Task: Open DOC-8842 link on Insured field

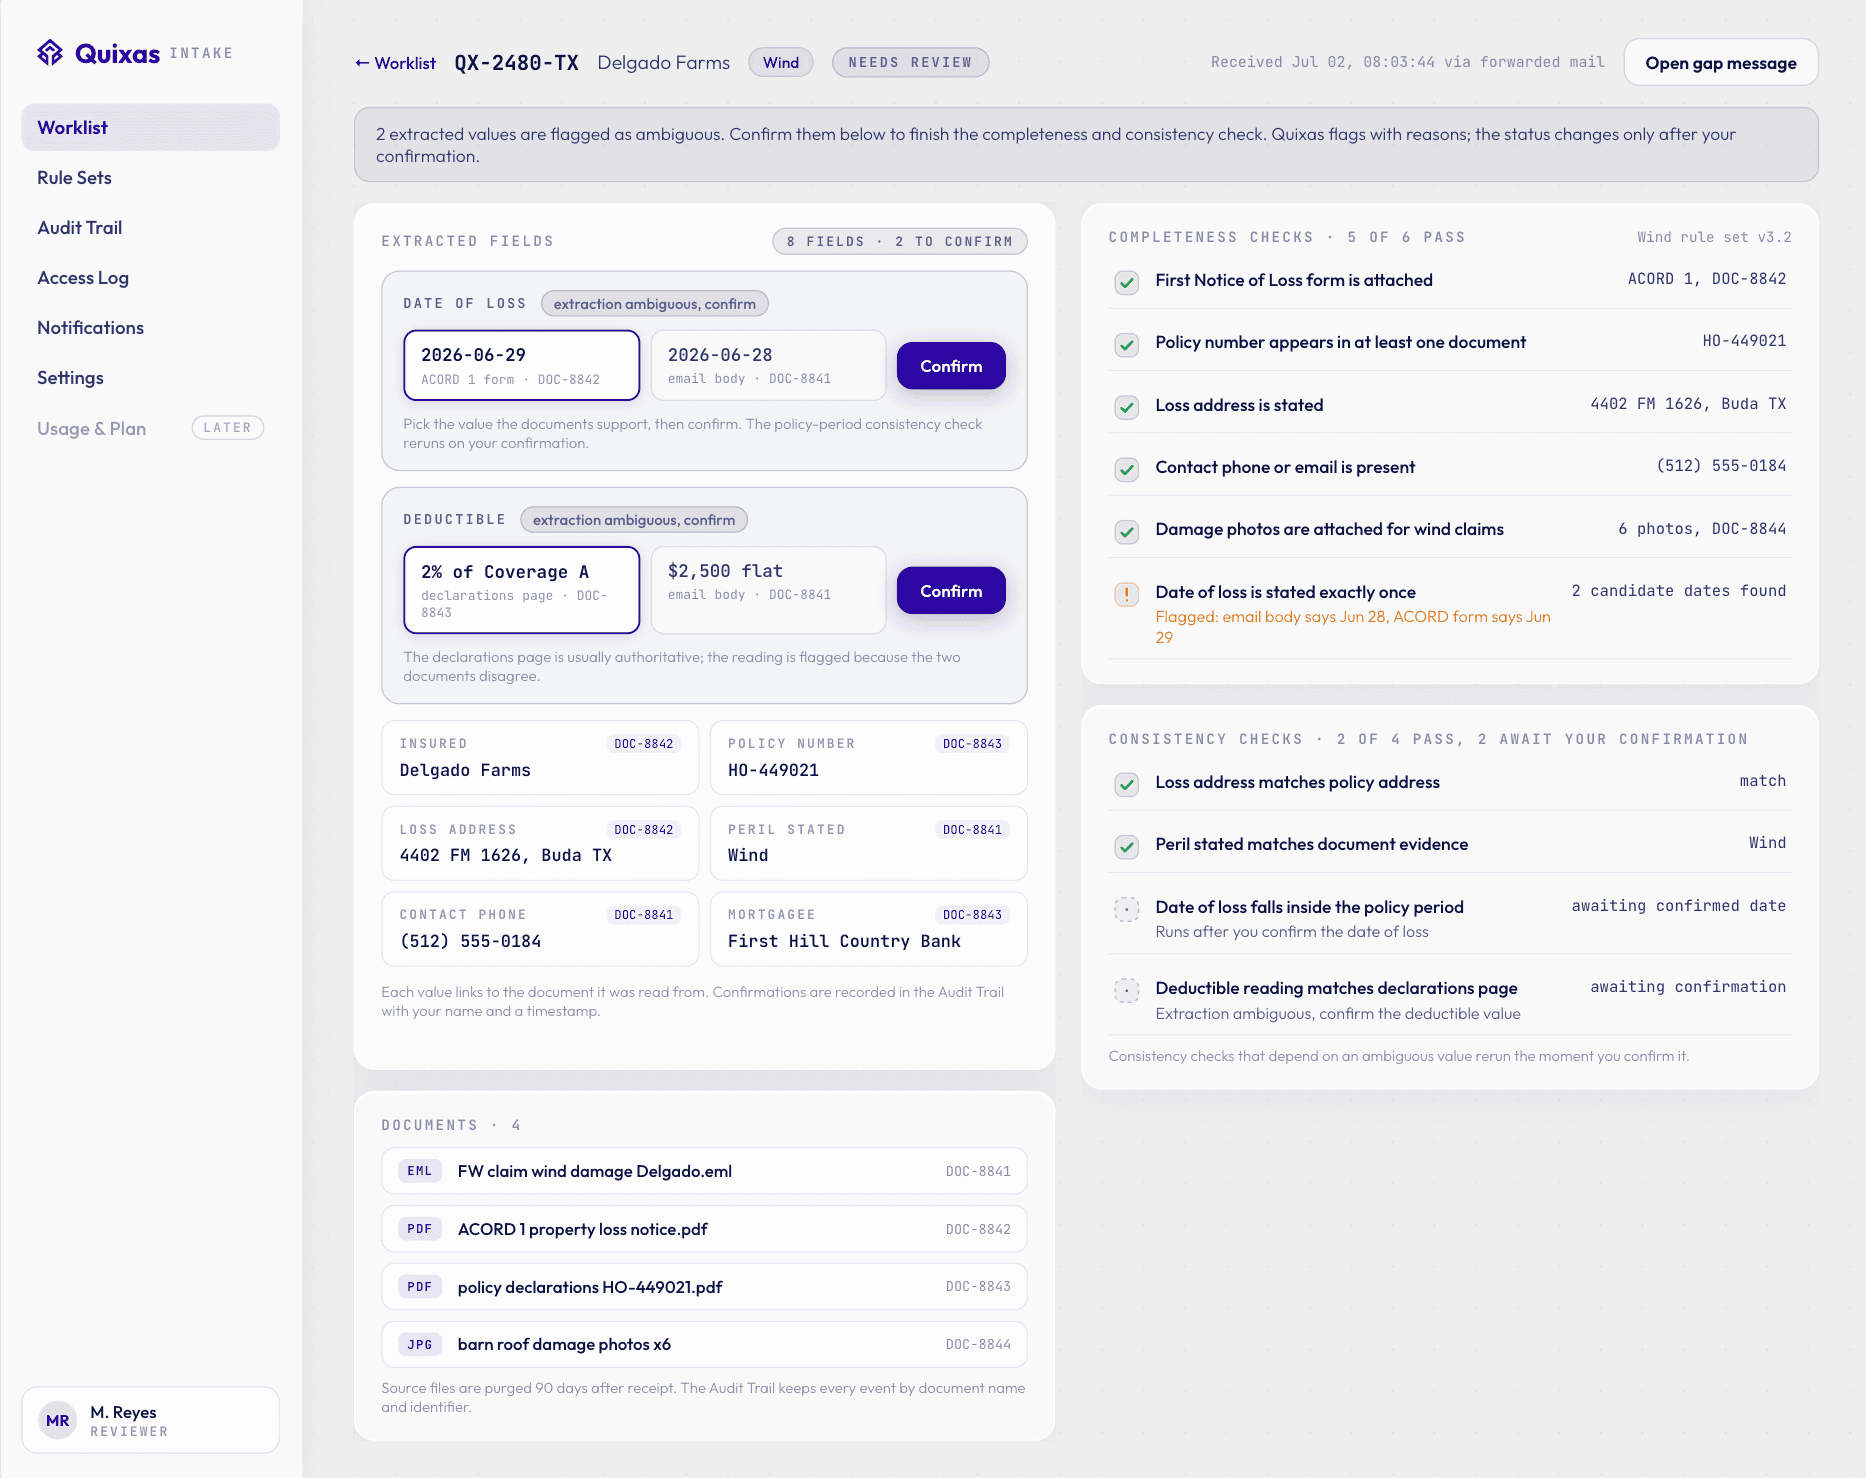Action: (x=644, y=744)
